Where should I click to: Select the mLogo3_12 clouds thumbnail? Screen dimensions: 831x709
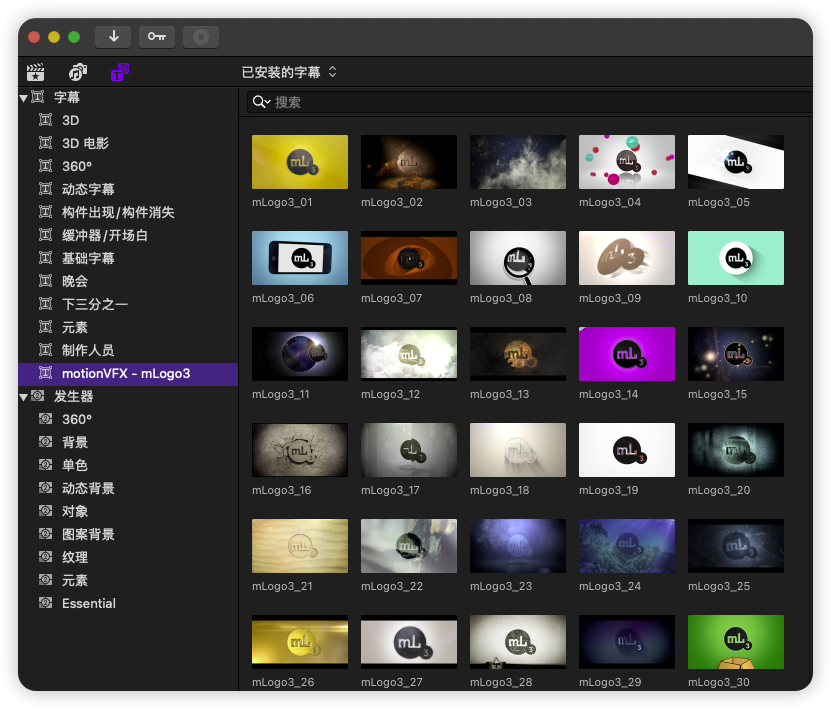pos(409,354)
